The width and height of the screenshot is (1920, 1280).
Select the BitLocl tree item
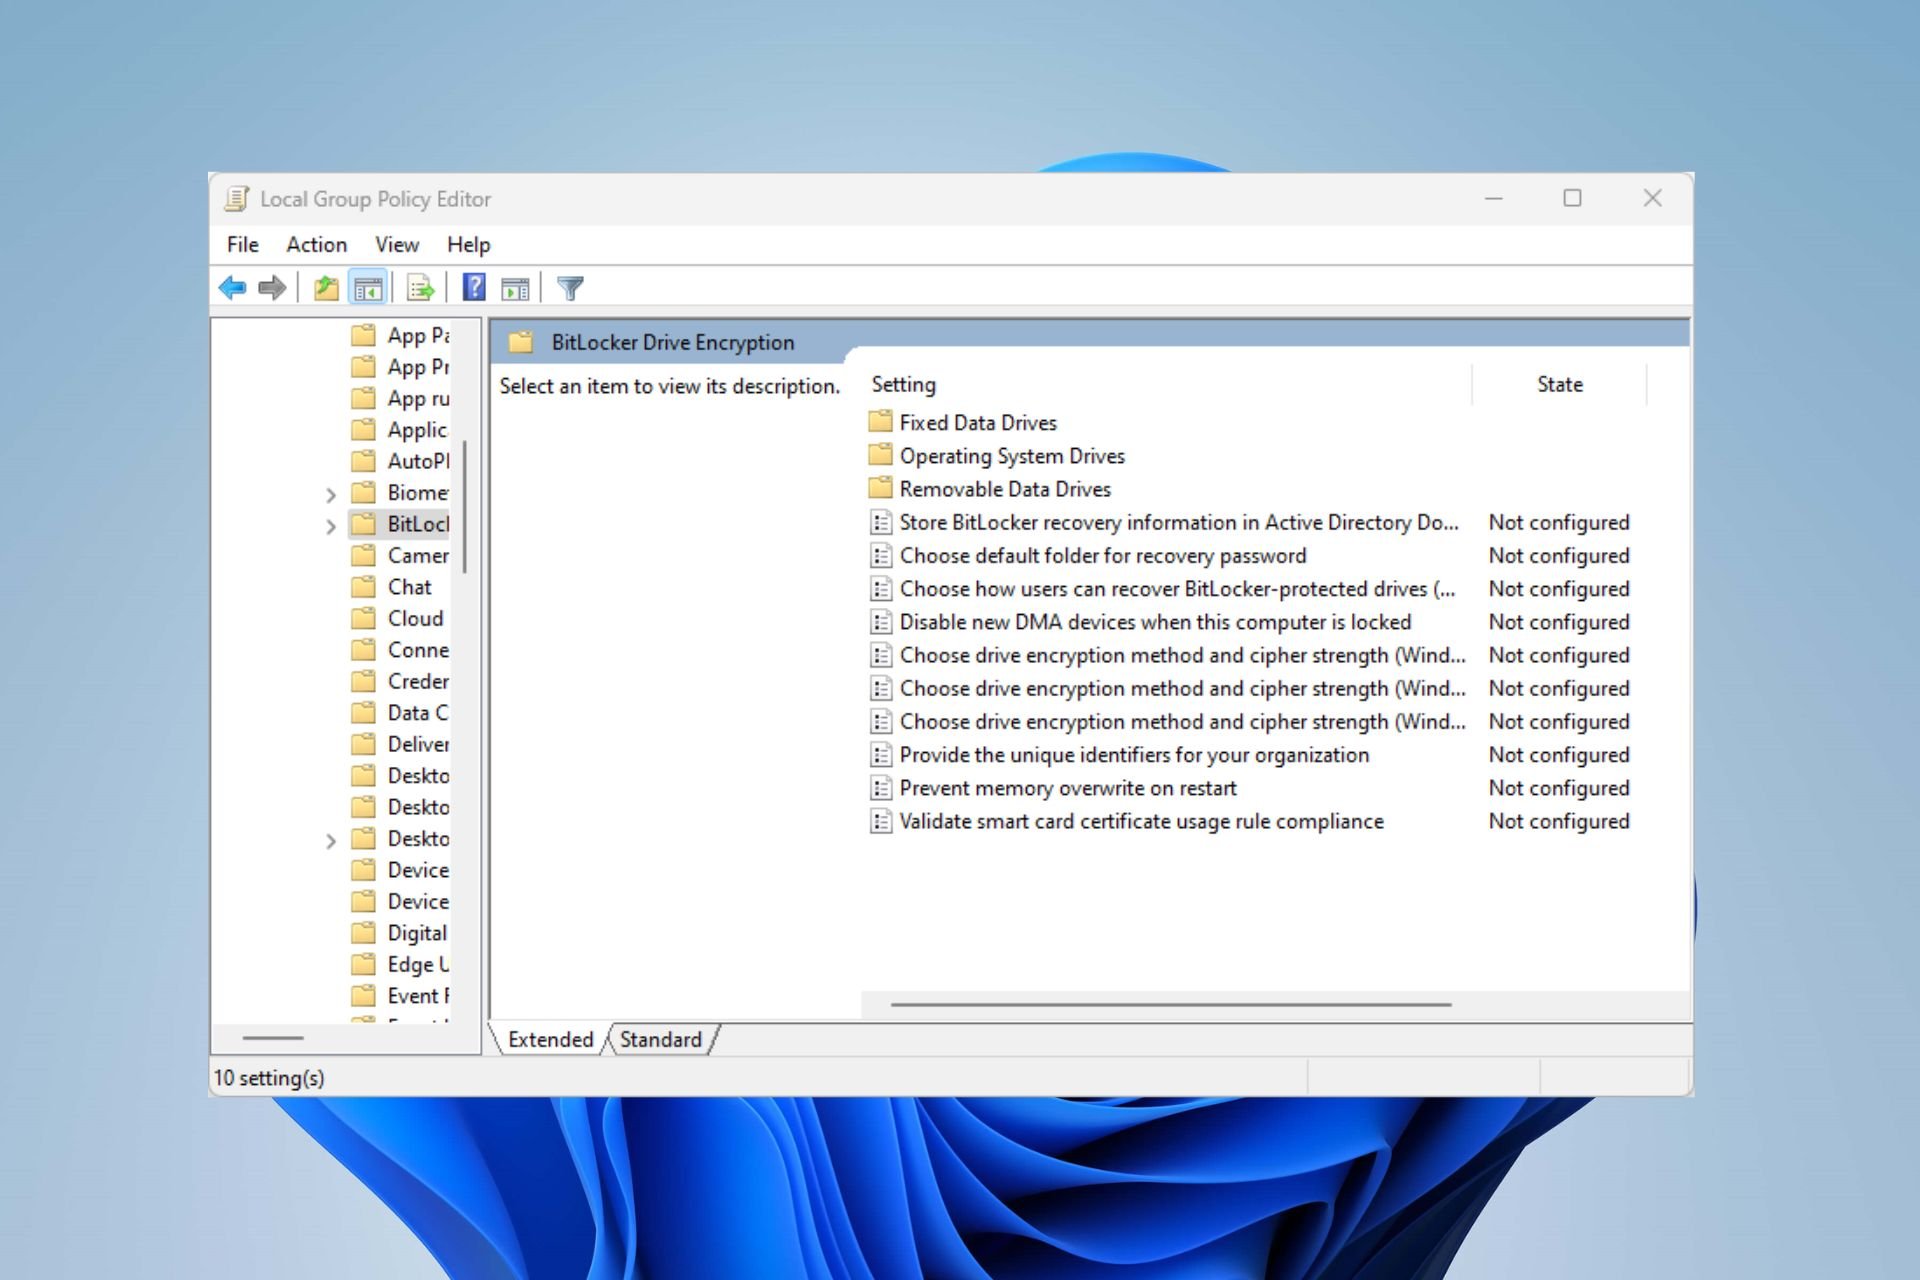(418, 524)
